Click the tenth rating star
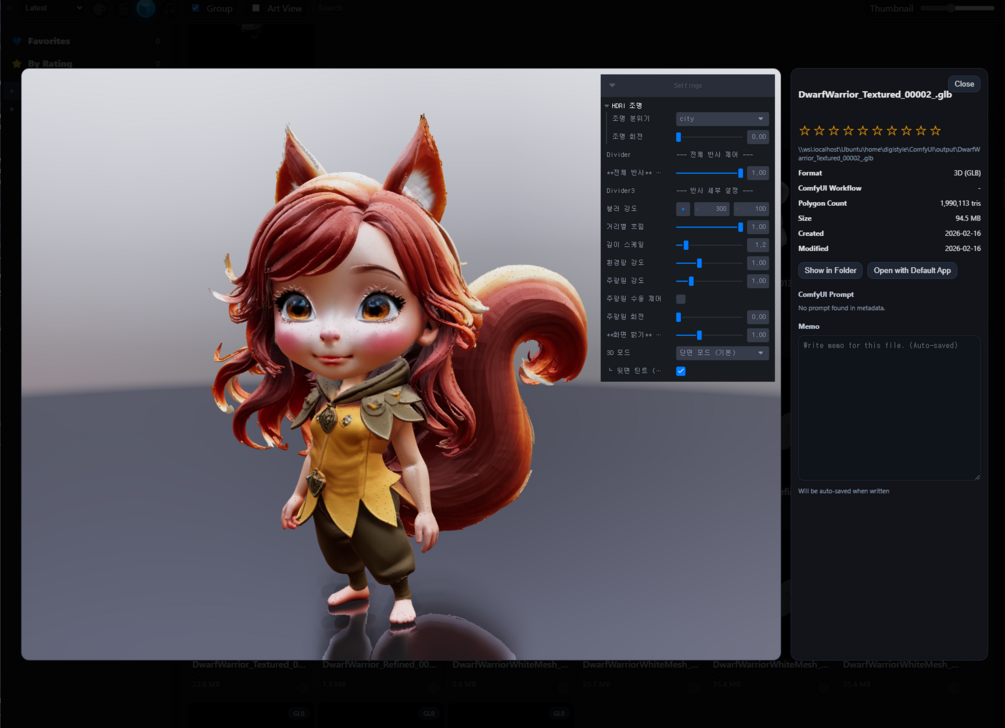The height and width of the screenshot is (728, 1005). coord(936,131)
